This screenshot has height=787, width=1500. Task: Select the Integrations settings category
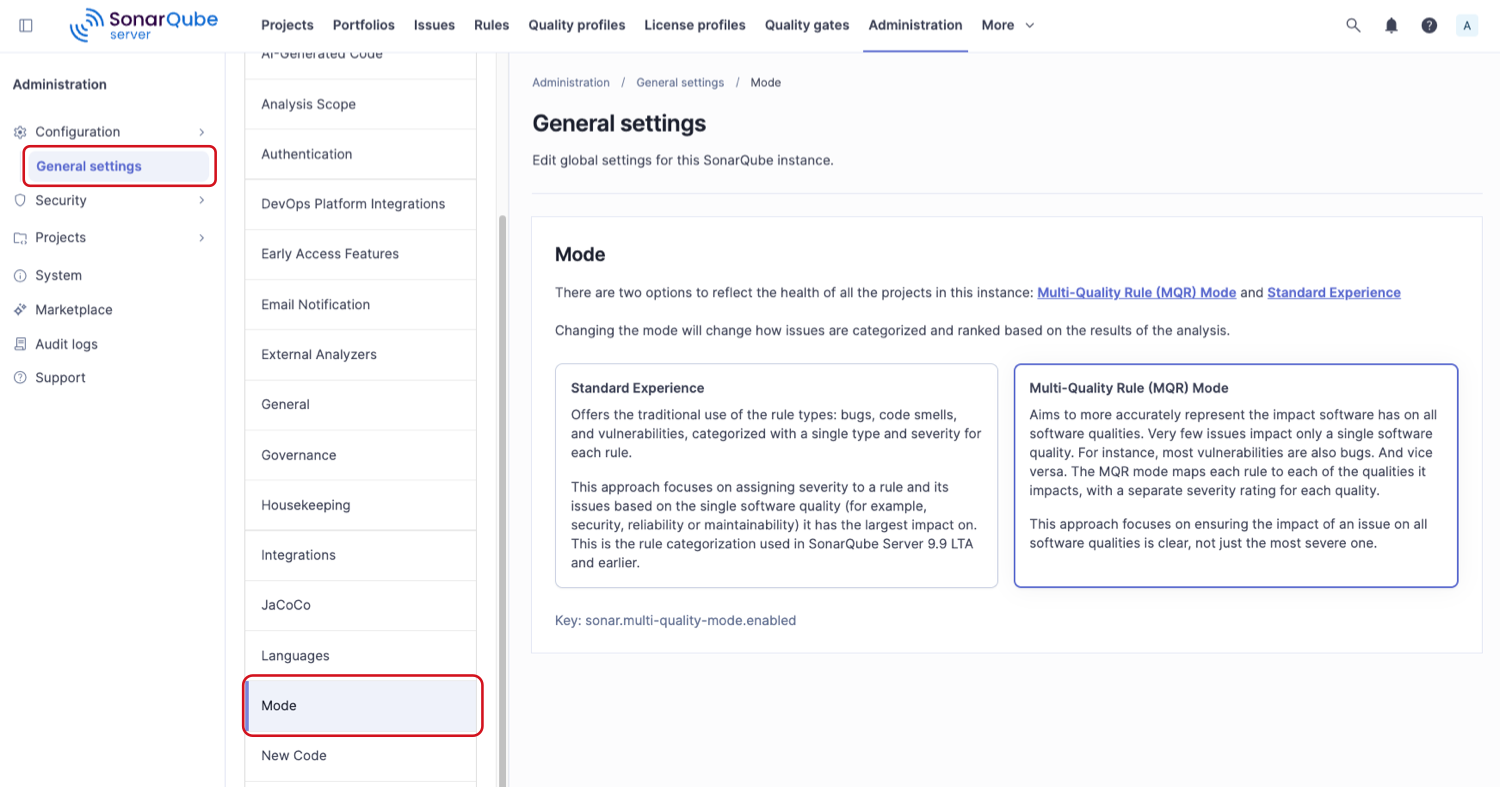coord(360,555)
